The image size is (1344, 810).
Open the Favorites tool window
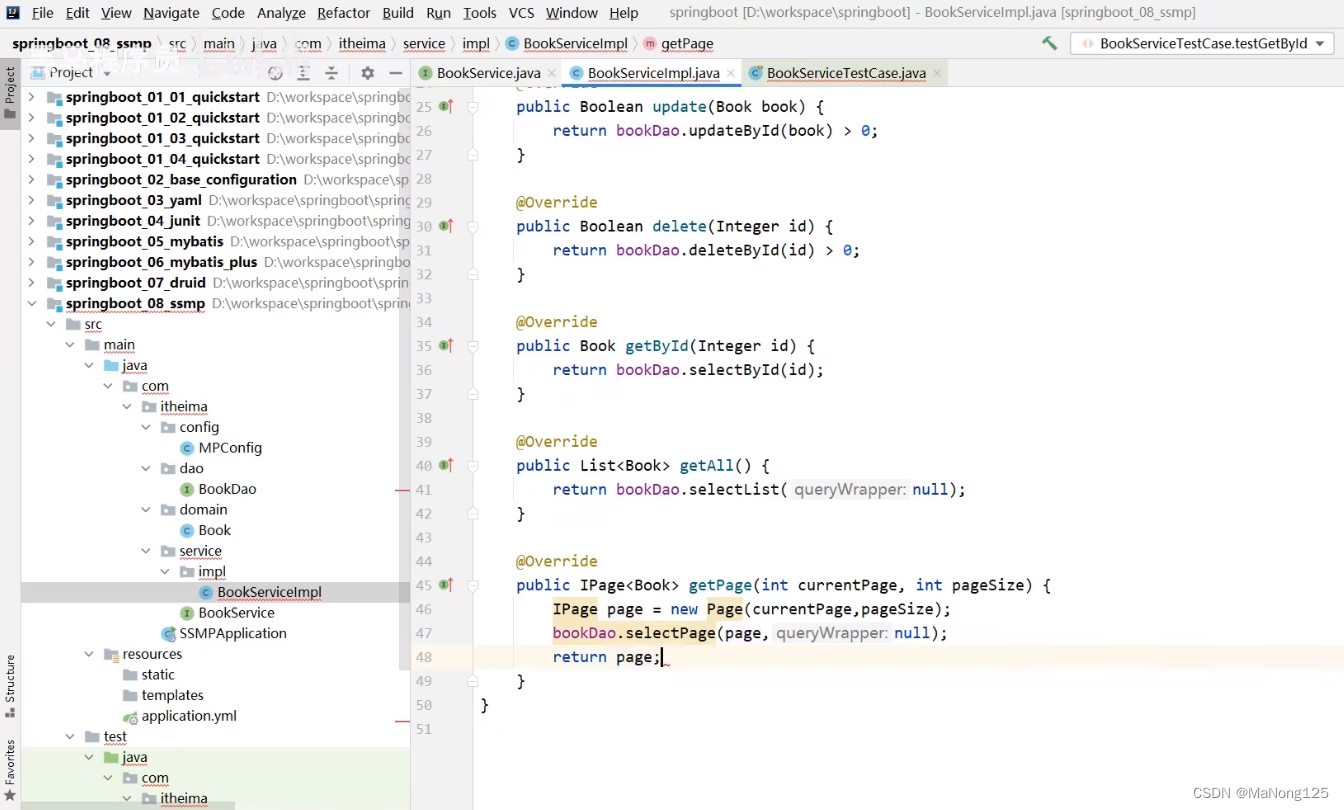click(10, 772)
